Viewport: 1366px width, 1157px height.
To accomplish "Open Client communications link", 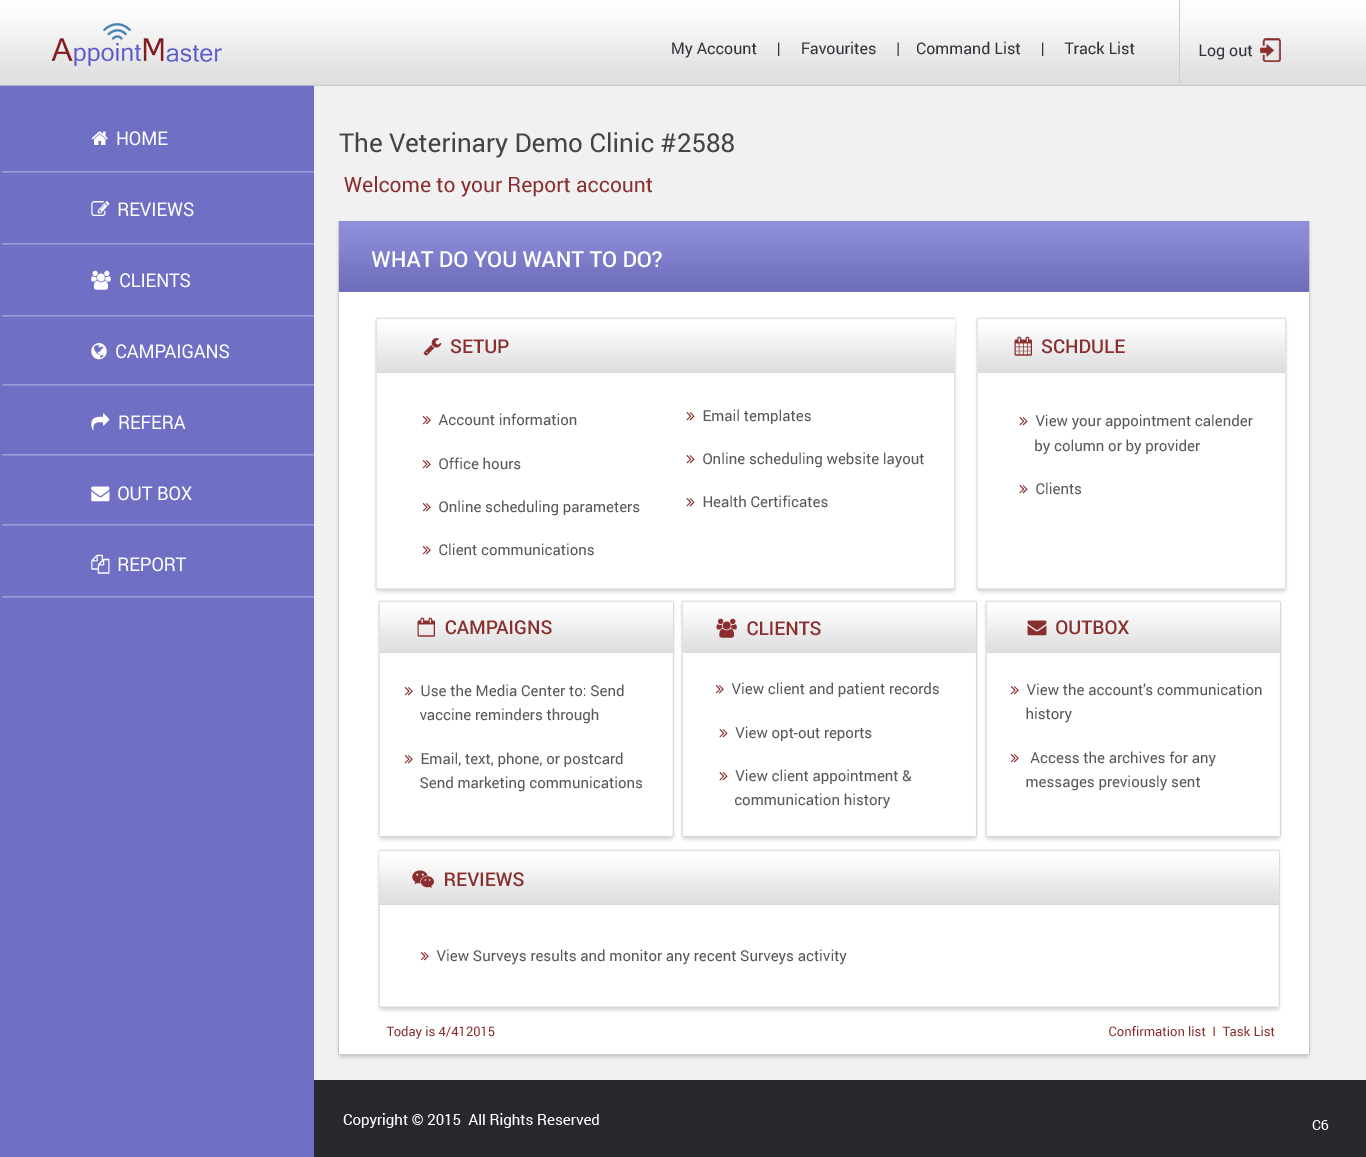I will [516, 550].
